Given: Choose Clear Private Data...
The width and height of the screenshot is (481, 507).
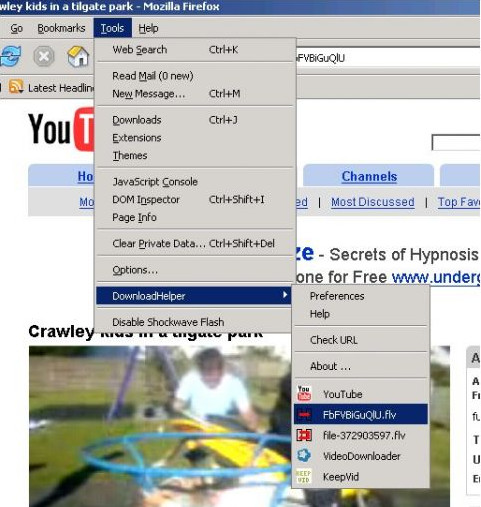Looking at the screenshot, I should [x=195, y=243].
